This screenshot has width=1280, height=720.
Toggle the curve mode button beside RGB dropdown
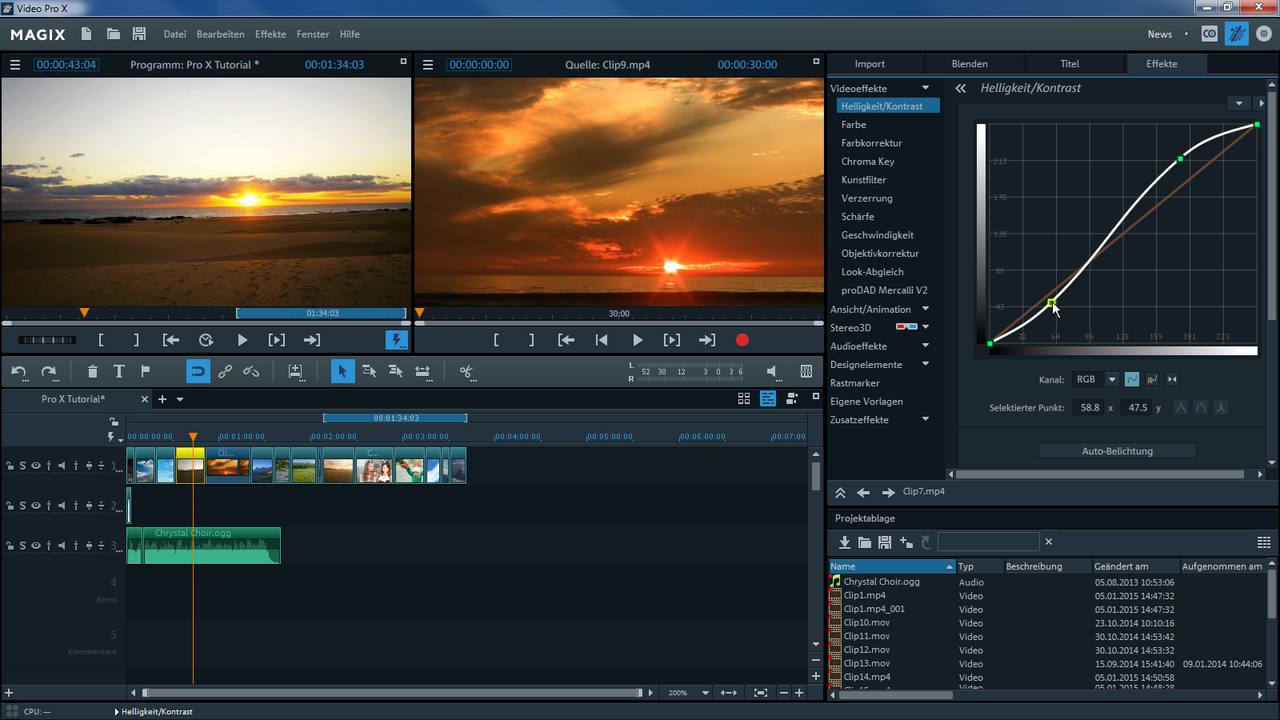(x=1132, y=379)
